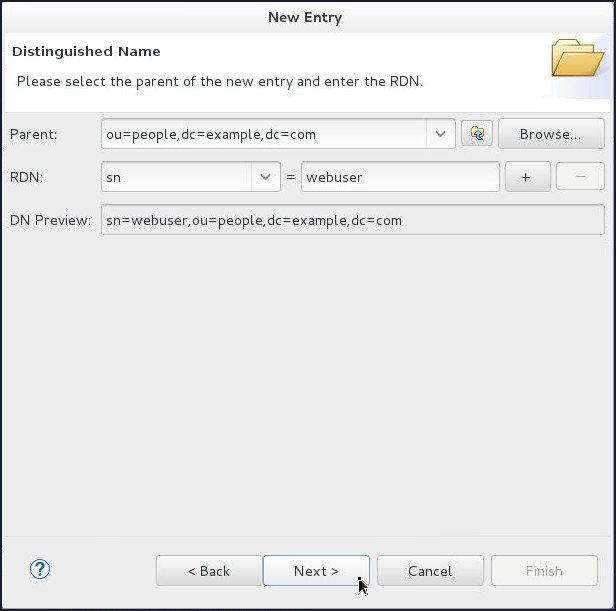This screenshot has height=611, width=616.
Task: Proceed with the 'Next >' button
Action: click(x=316, y=571)
